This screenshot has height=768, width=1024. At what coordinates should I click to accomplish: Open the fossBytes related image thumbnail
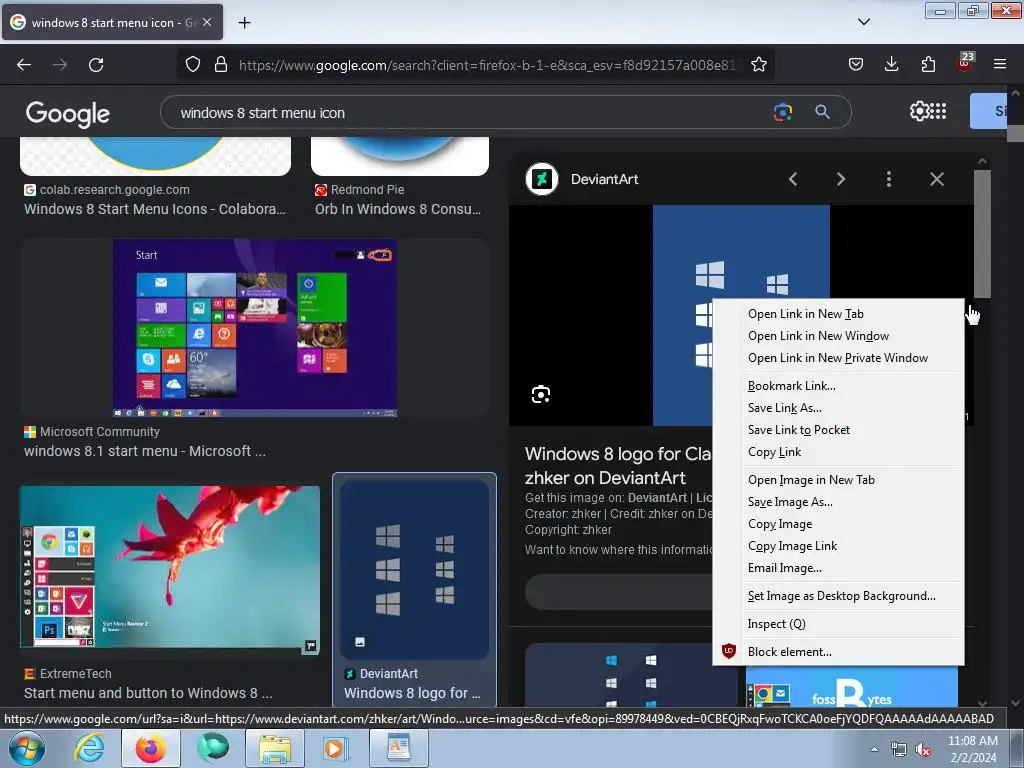[x=852, y=687]
